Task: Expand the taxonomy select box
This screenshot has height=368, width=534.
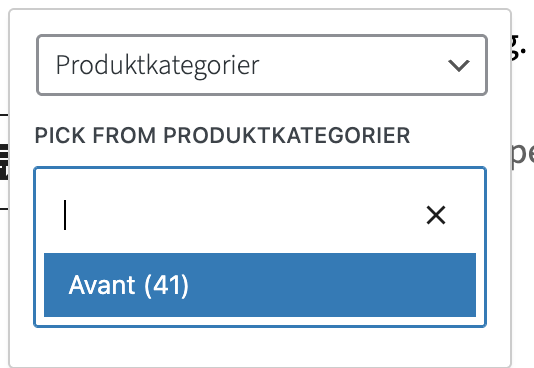Action: [x=262, y=65]
